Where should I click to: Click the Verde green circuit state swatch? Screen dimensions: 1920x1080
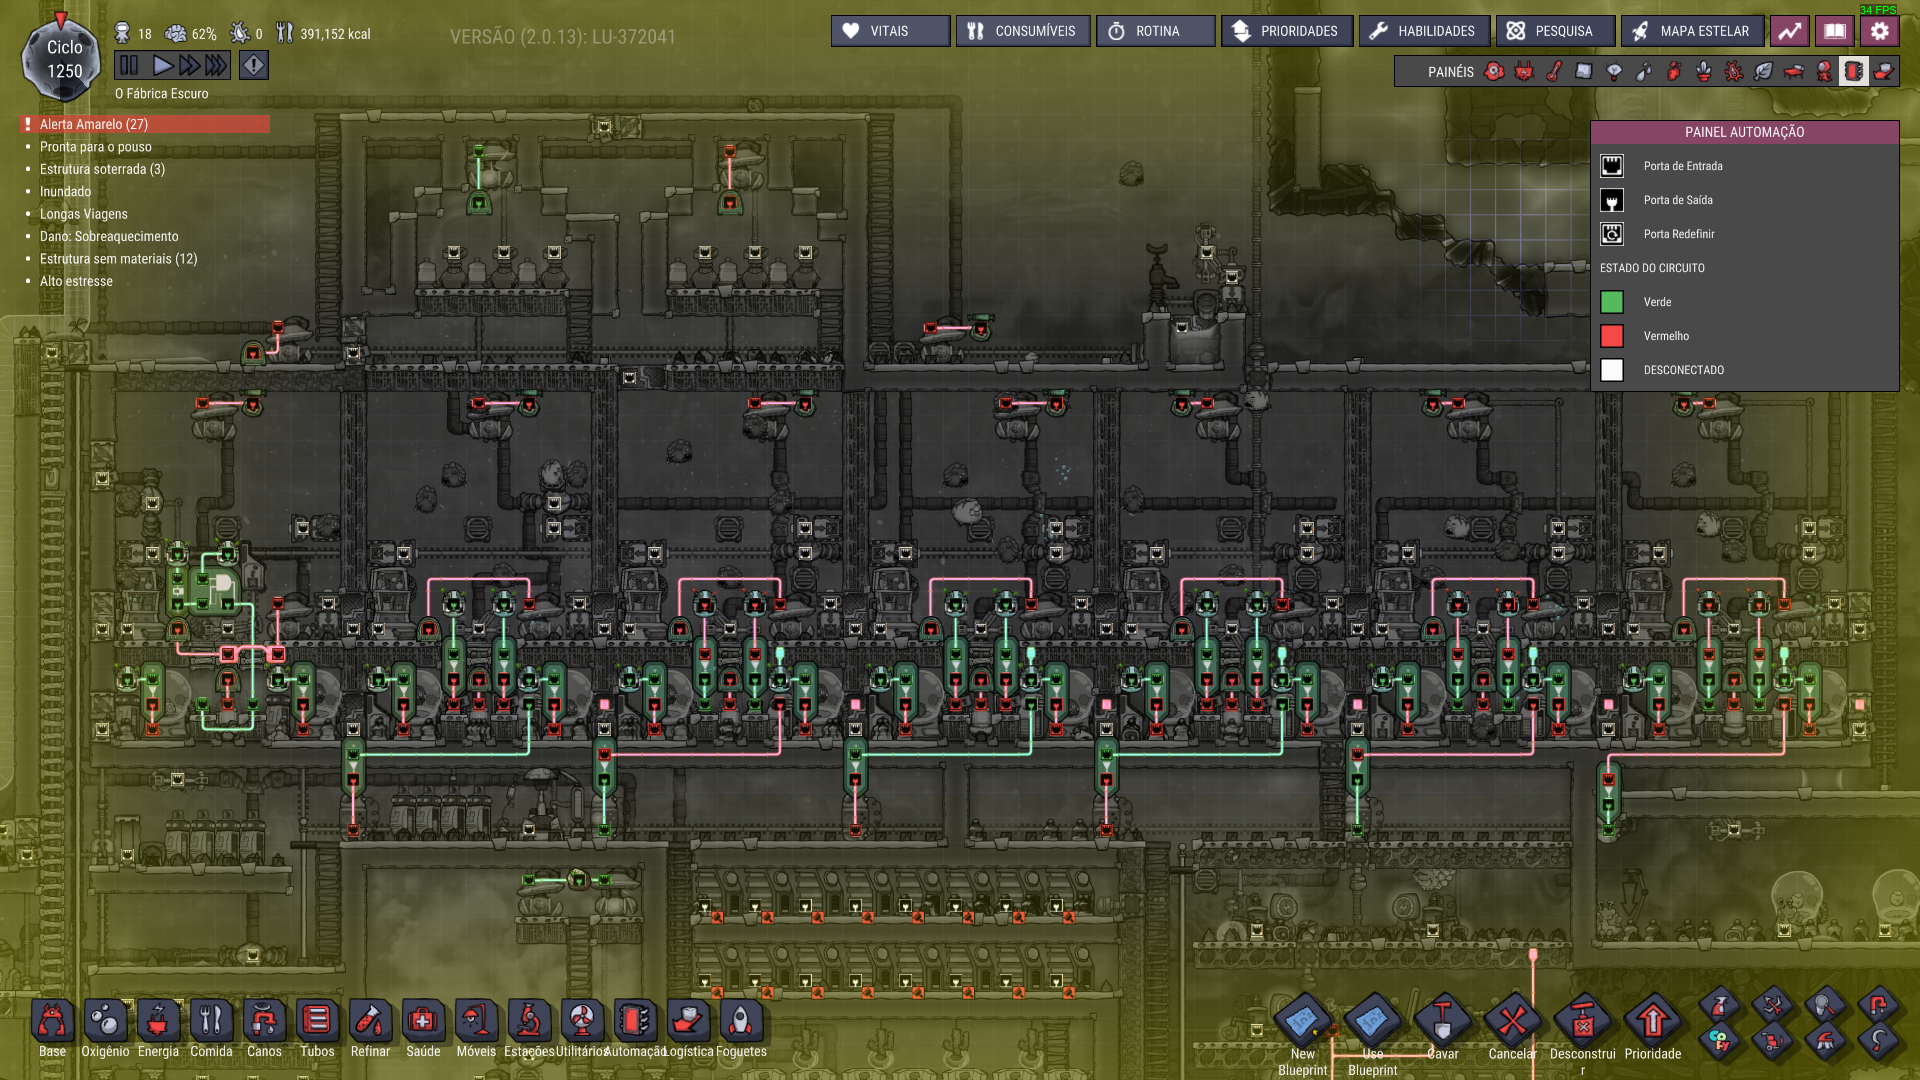tap(1611, 302)
